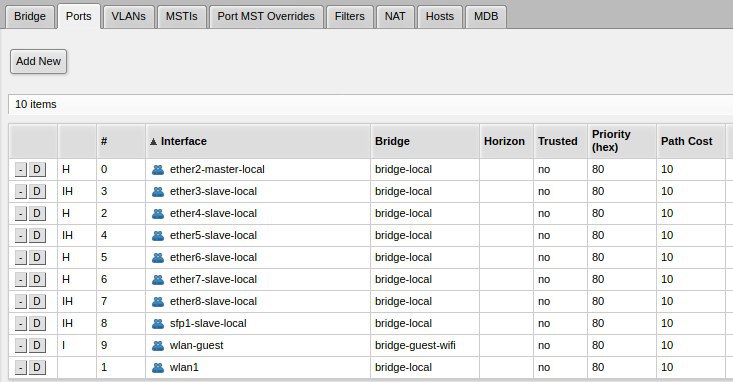Click the ether8-slave-local interface icon

(x=158, y=302)
